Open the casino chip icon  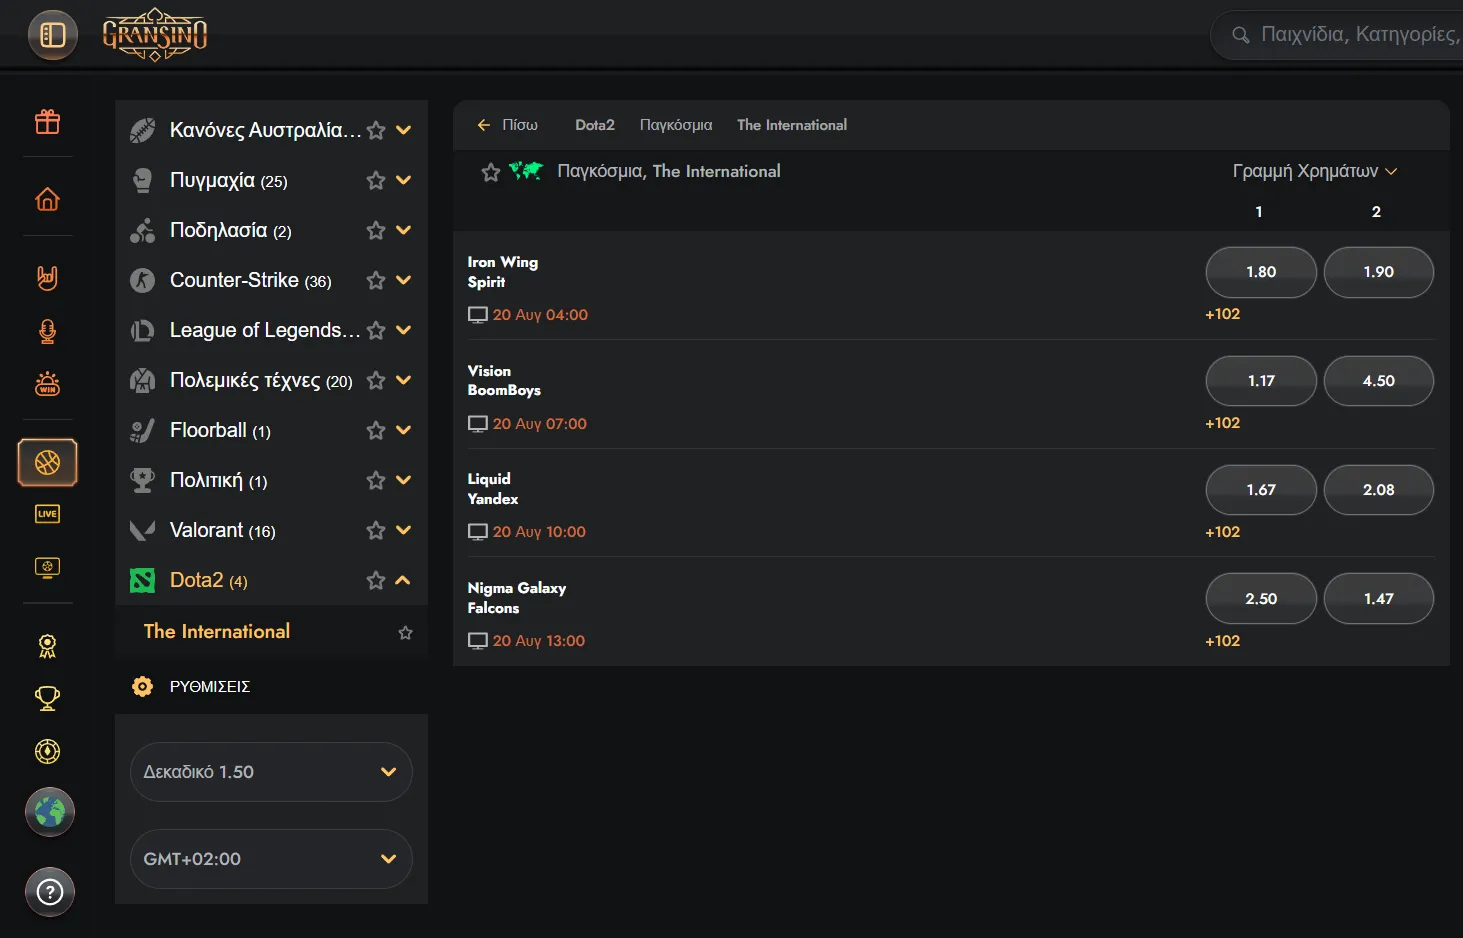pos(47,751)
